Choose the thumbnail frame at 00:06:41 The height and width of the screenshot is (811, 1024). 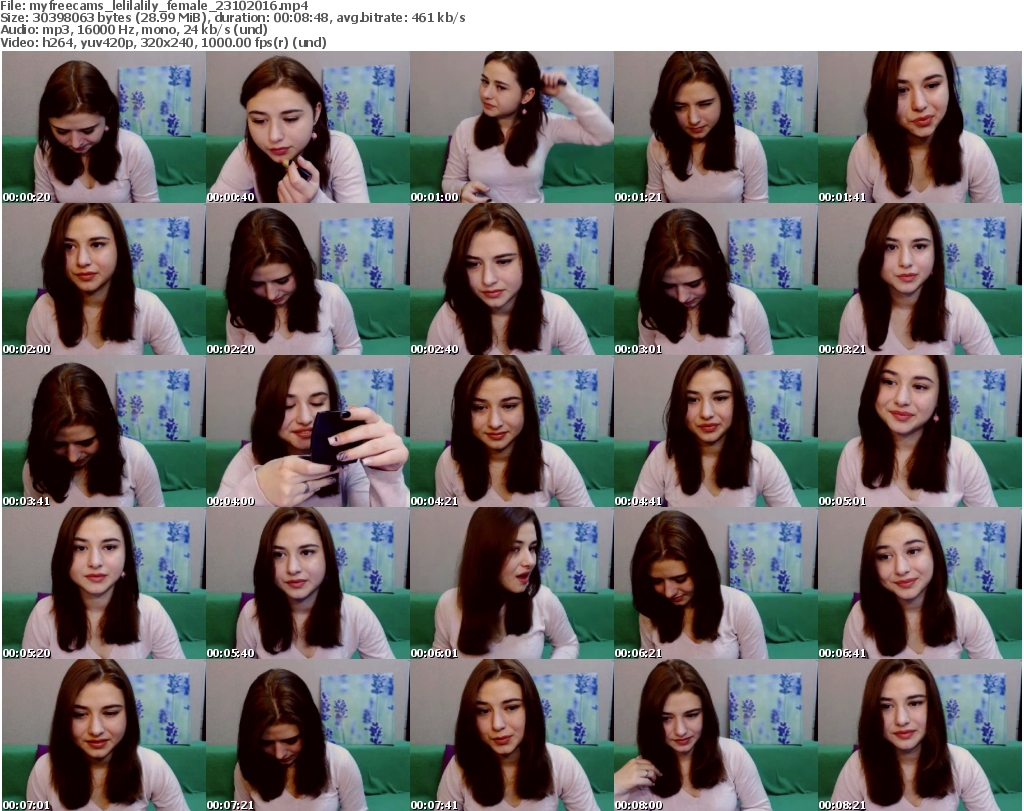click(x=920, y=582)
